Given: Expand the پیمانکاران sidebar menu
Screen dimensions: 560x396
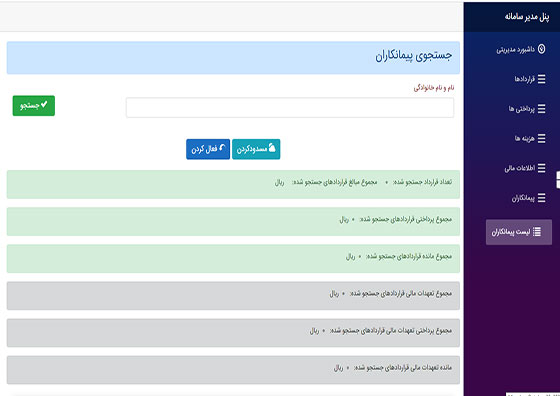Looking at the screenshot, I should tap(529, 197).
